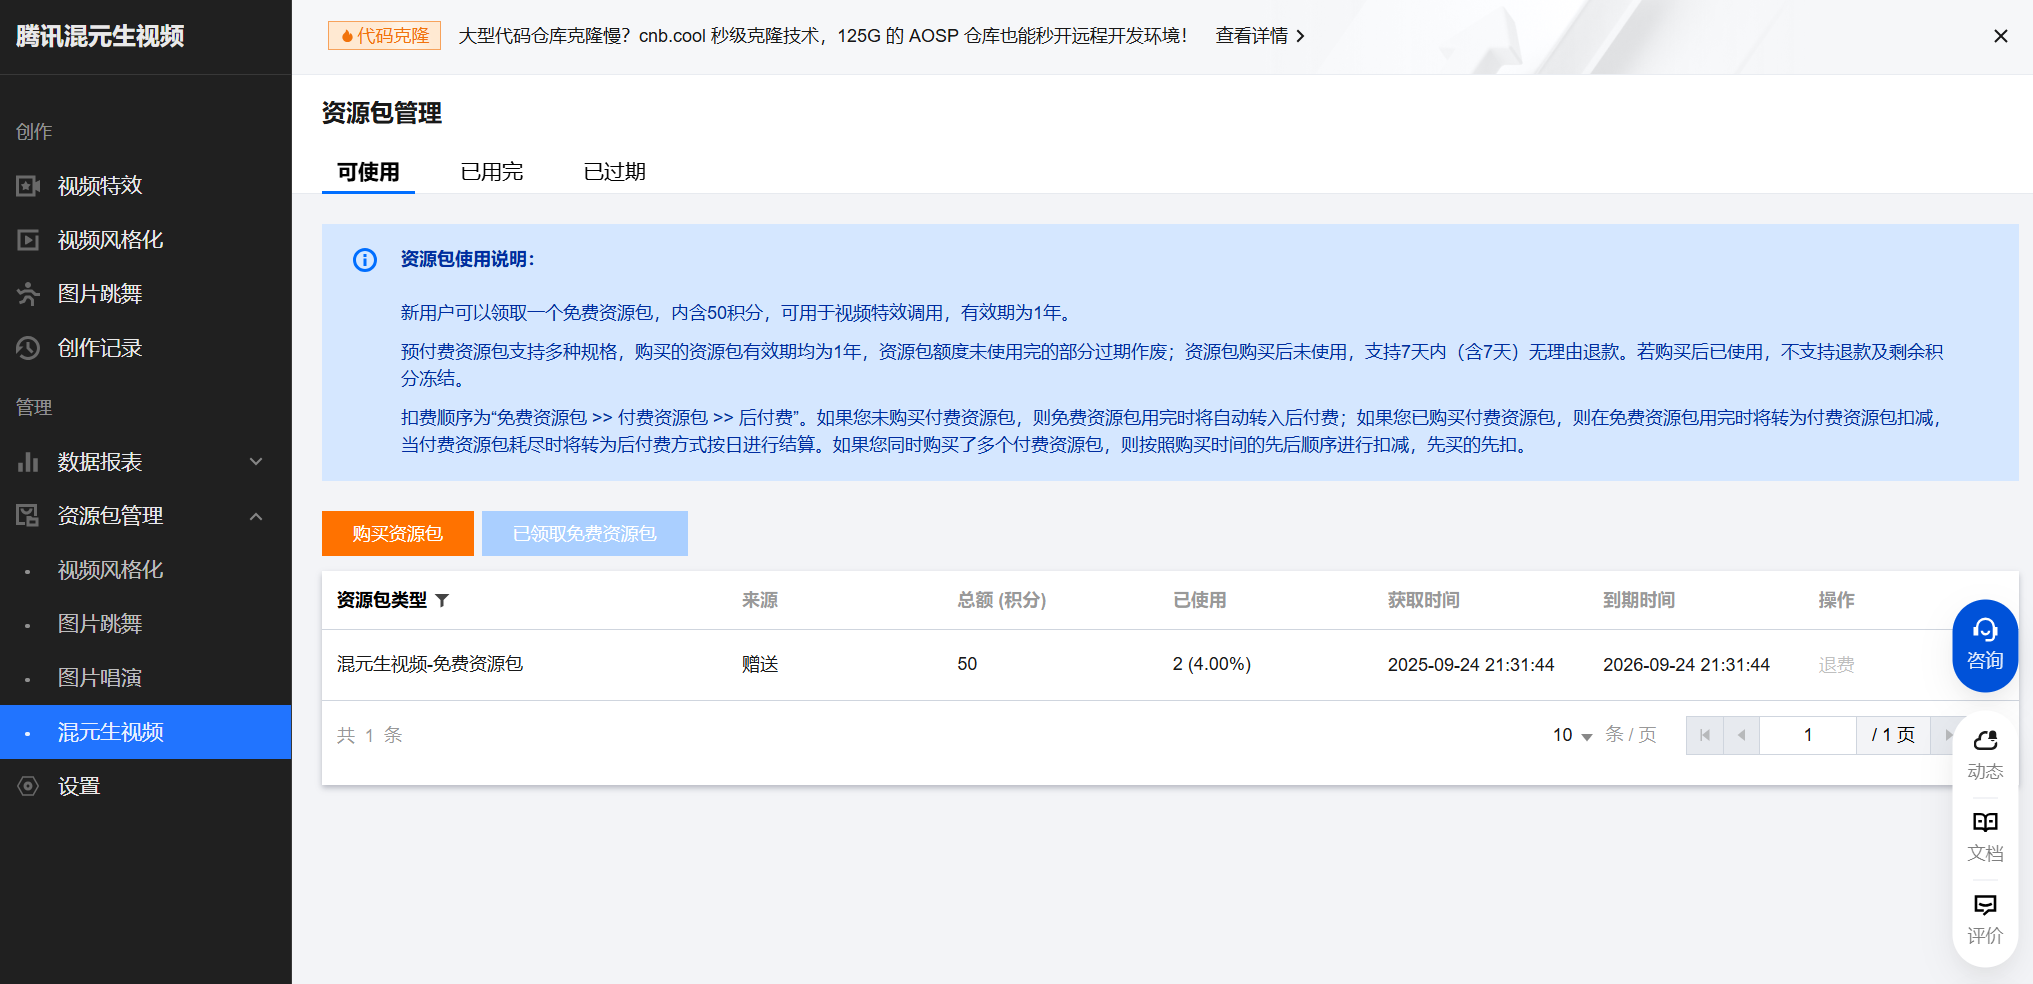Click the expiry time 2026-09-24 21:31:44
Image resolution: width=2033 pixels, height=984 pixels.
(x=1686, y=665)
